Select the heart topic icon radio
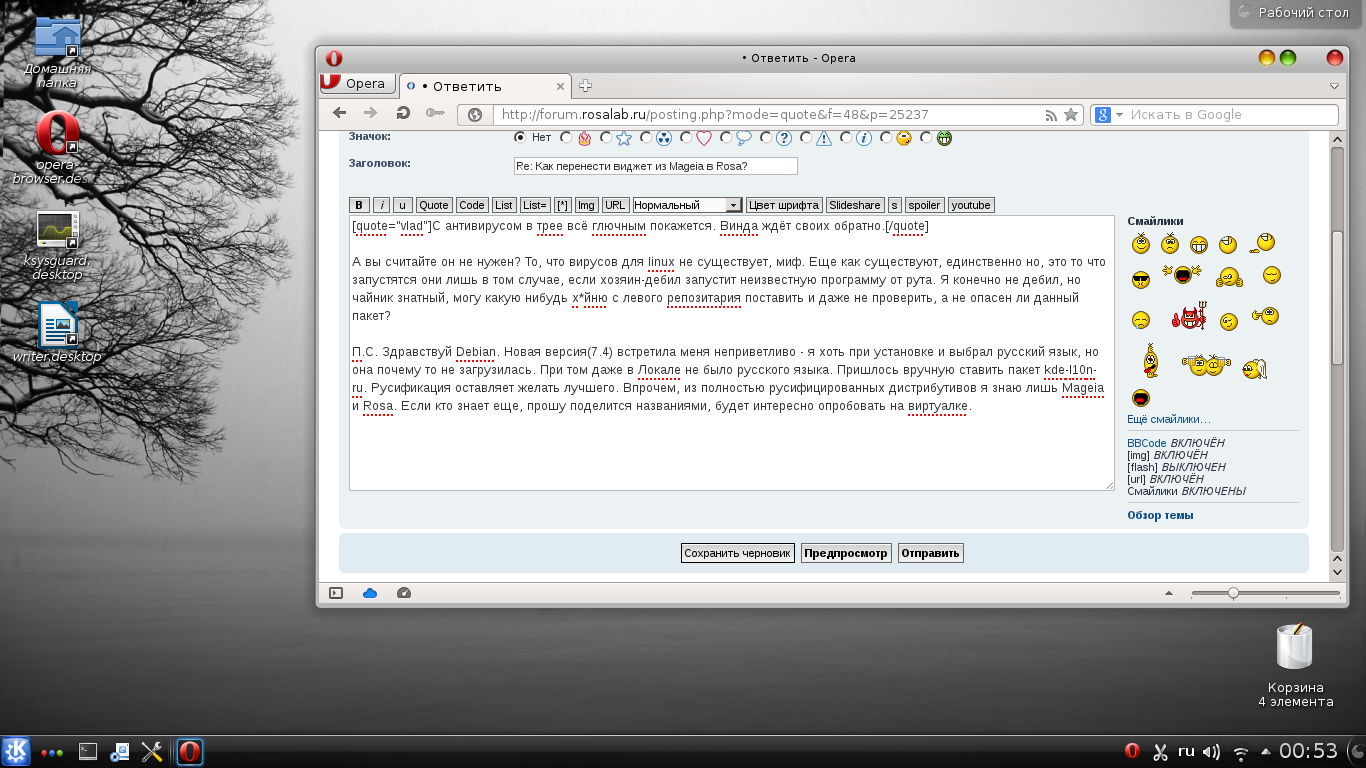The height and width of the screenshot is (768, 1366). pos(686,138)
